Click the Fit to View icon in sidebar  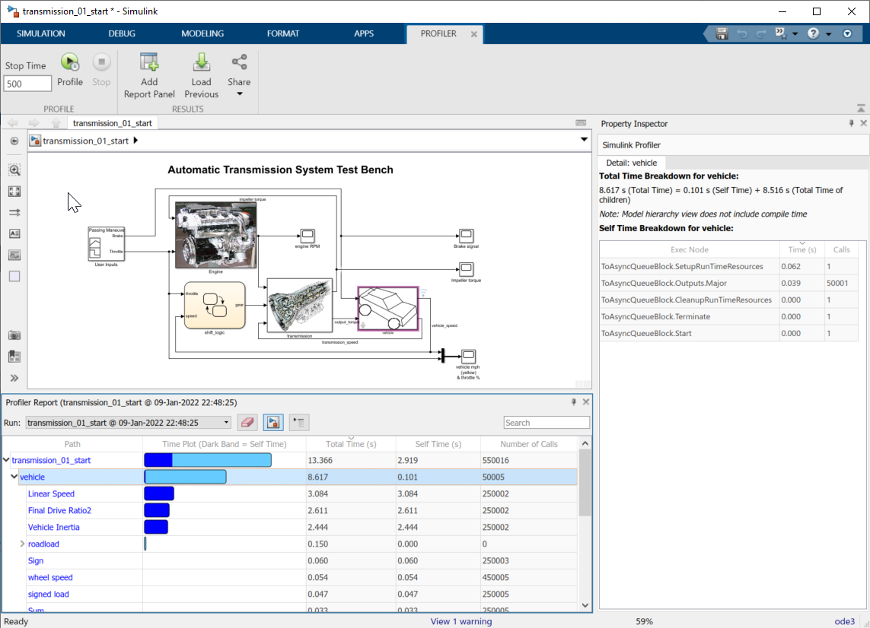[14, 191]
